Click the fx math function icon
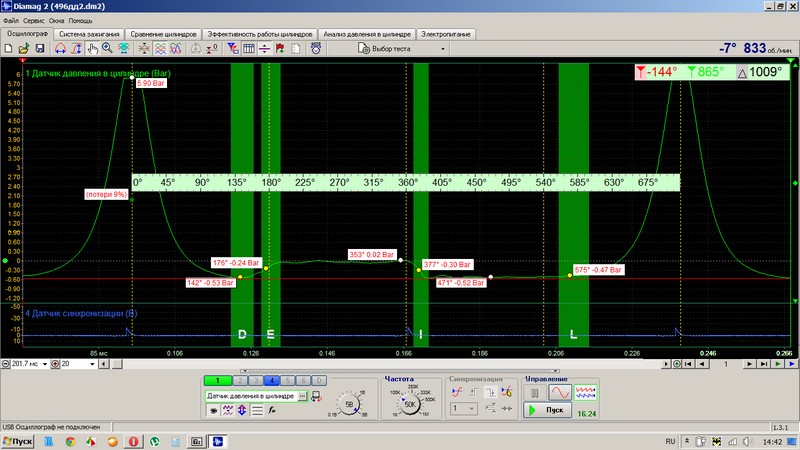Image resolution: width=800 pixels, height=450 pixels. (x=272, y=410)
